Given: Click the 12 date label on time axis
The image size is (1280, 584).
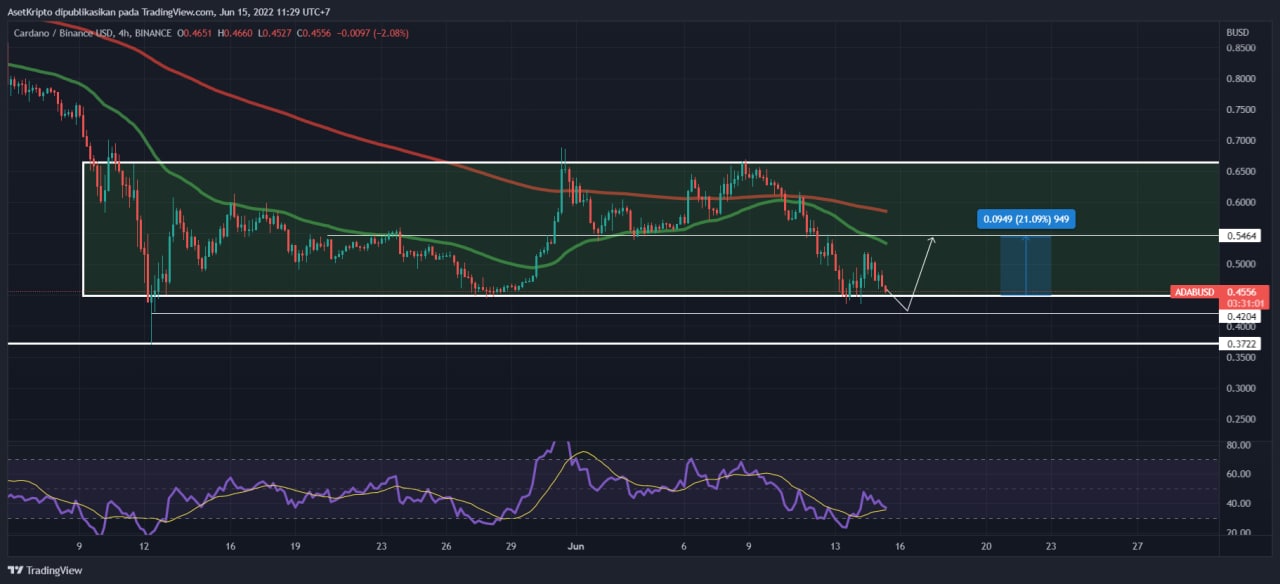Looking at the screenshot, I should pyautogui.click(x=145, y=547).
